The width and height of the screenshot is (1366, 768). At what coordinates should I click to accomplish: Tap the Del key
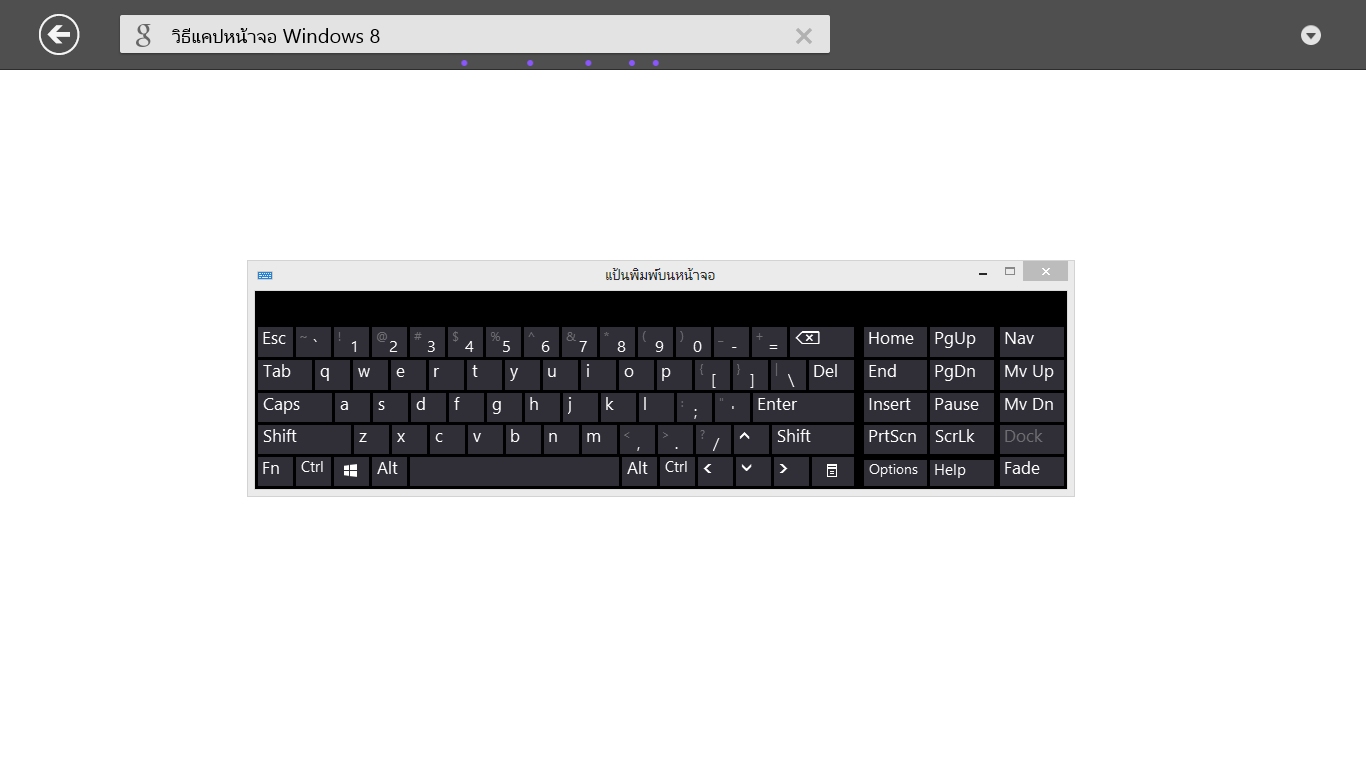tap(831, 375)
